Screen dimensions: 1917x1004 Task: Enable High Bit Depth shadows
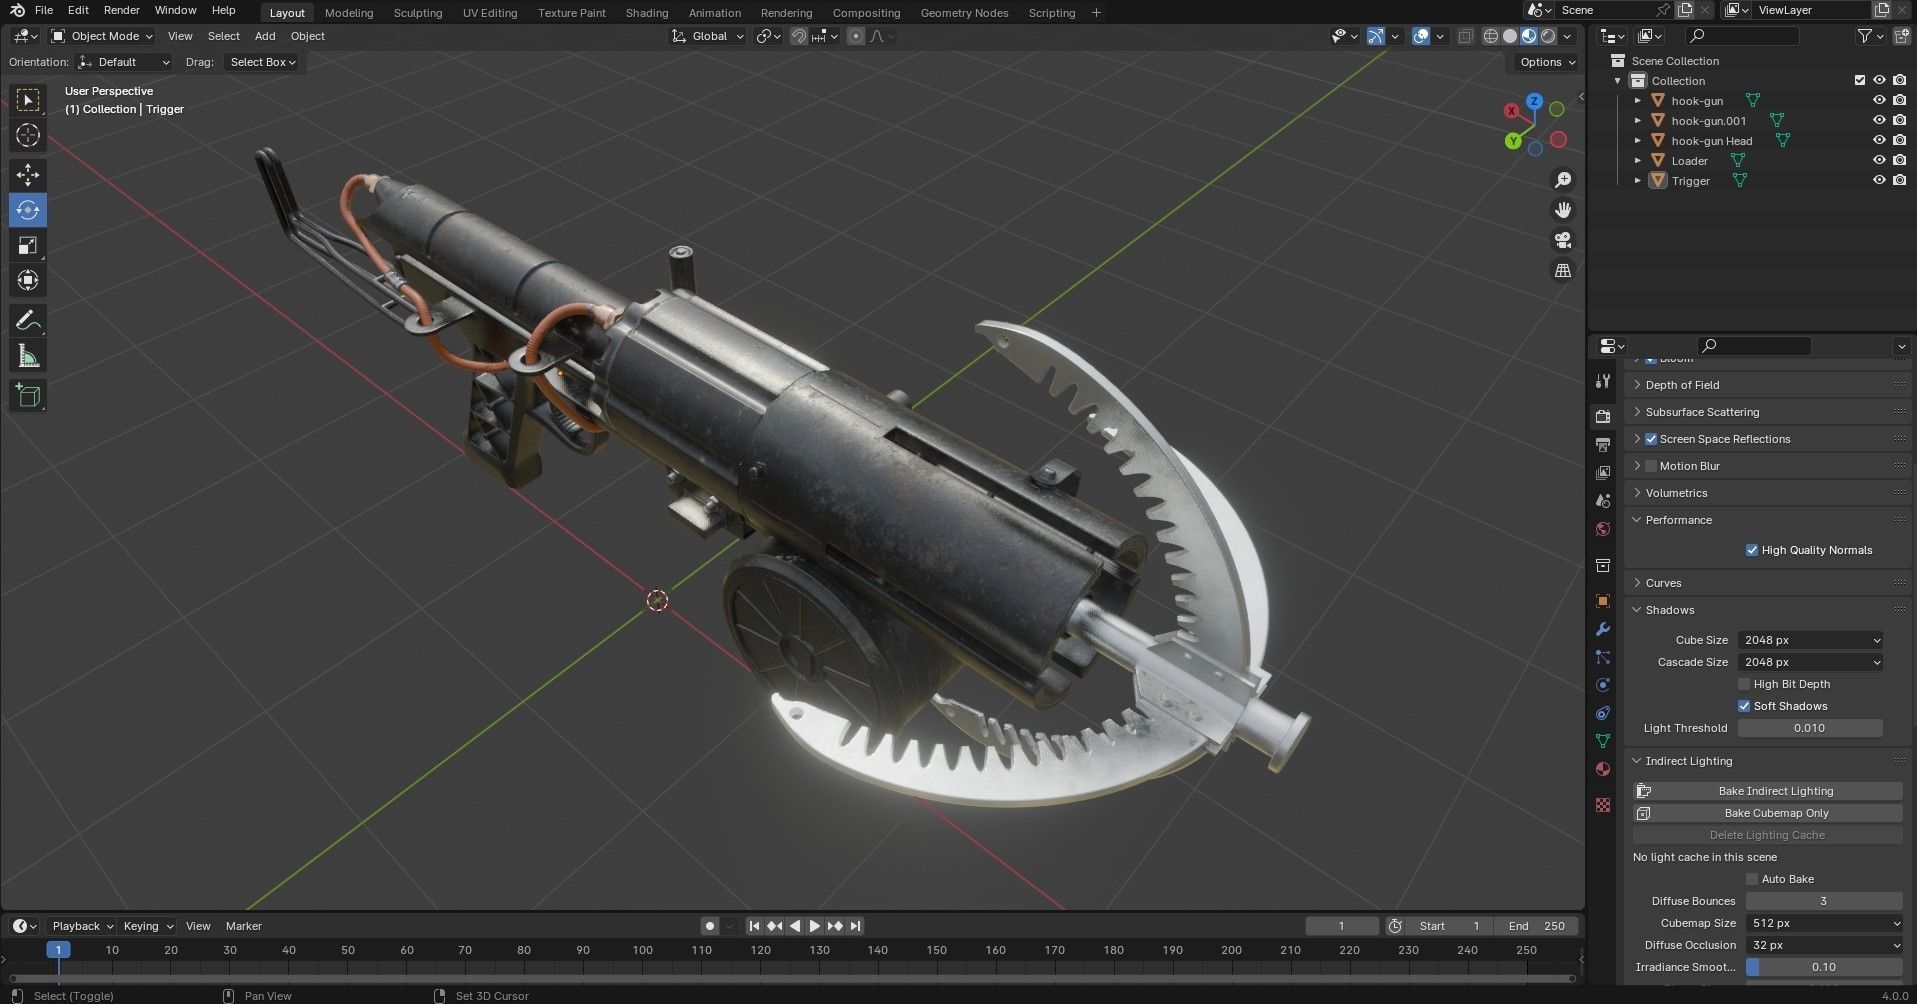(1744, 684)
